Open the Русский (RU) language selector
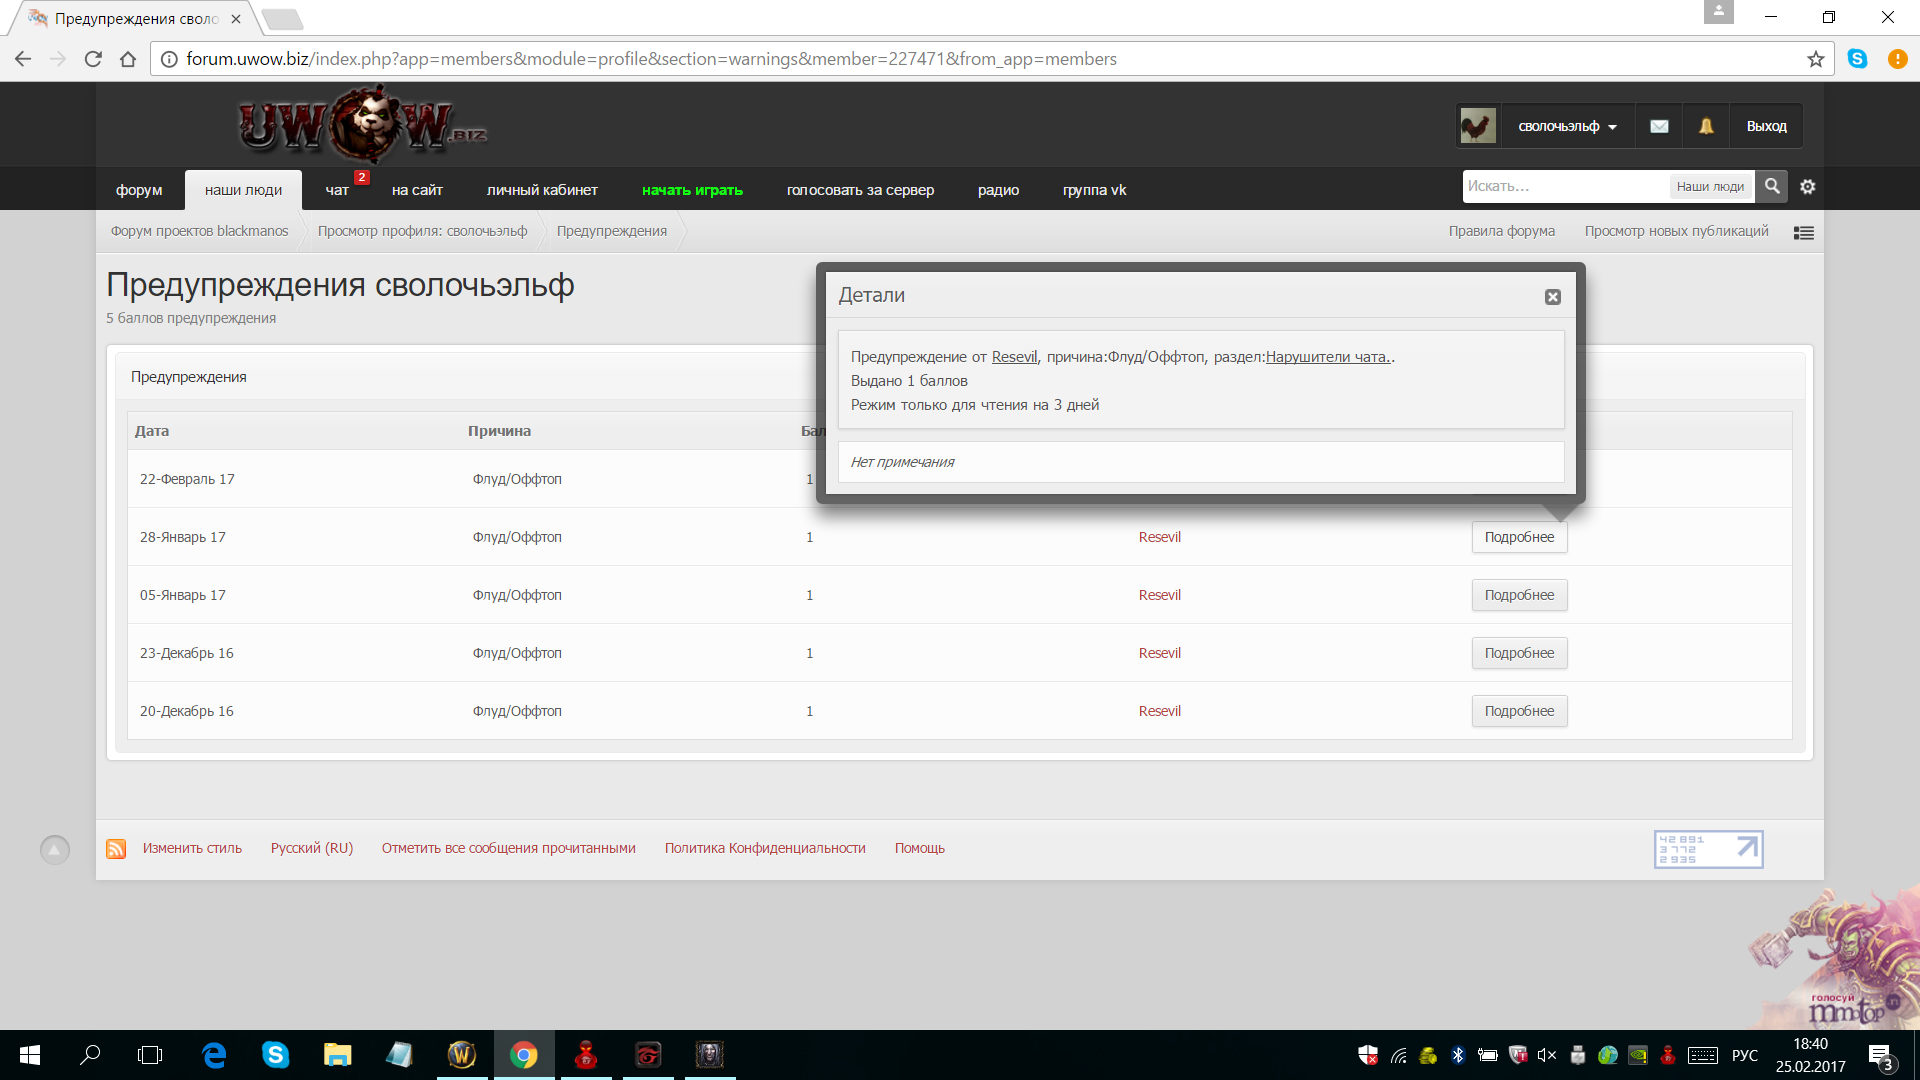This screenshot has width=1920, height=1080. [312, 848]
